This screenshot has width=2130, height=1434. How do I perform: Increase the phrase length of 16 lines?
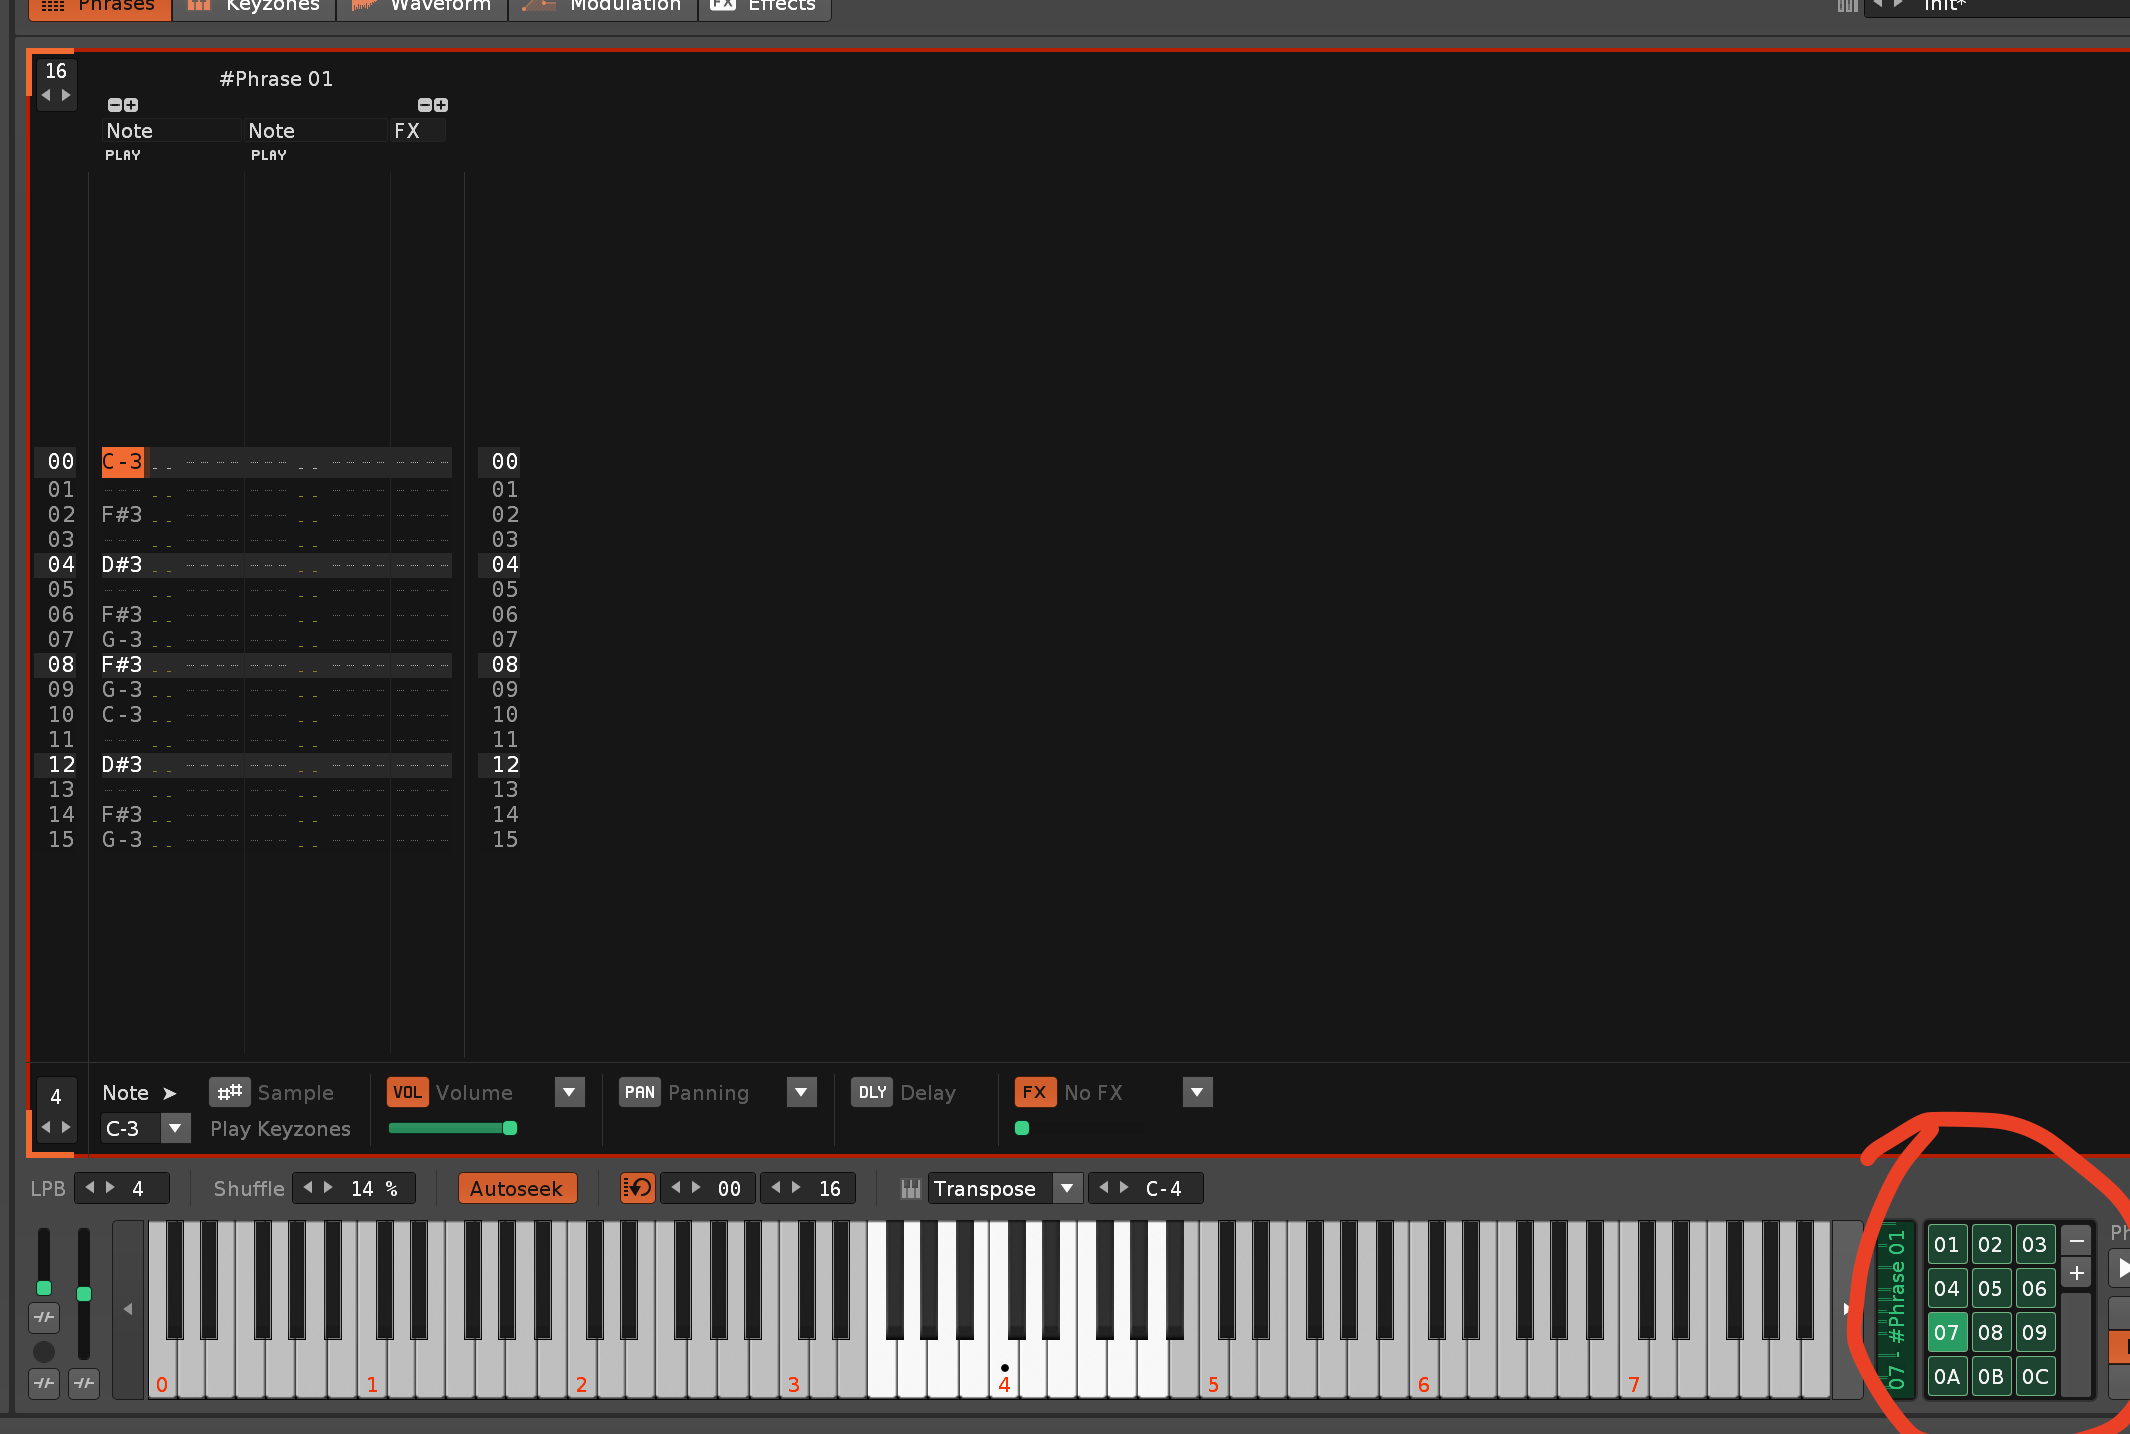tap(66, 96)
